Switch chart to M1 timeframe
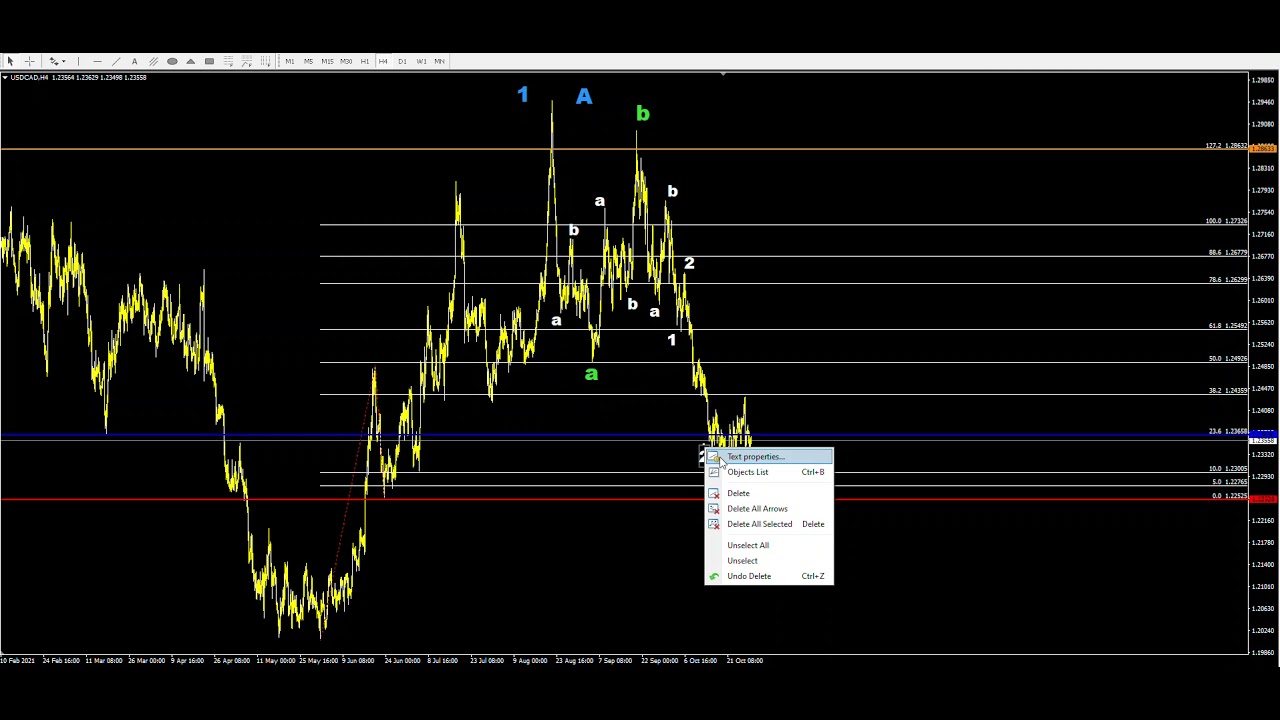Viewport: 1280px width, 720px height. tap(290, 61)
